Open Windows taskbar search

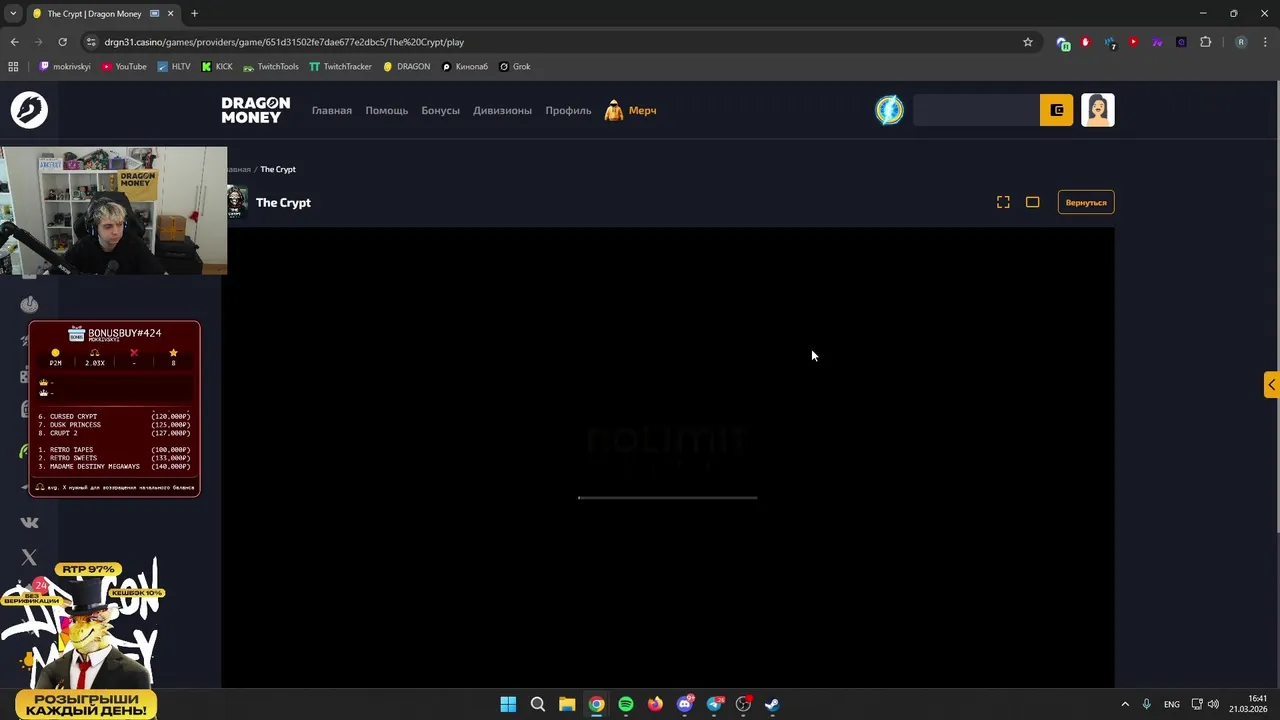(x=537, y=704)
